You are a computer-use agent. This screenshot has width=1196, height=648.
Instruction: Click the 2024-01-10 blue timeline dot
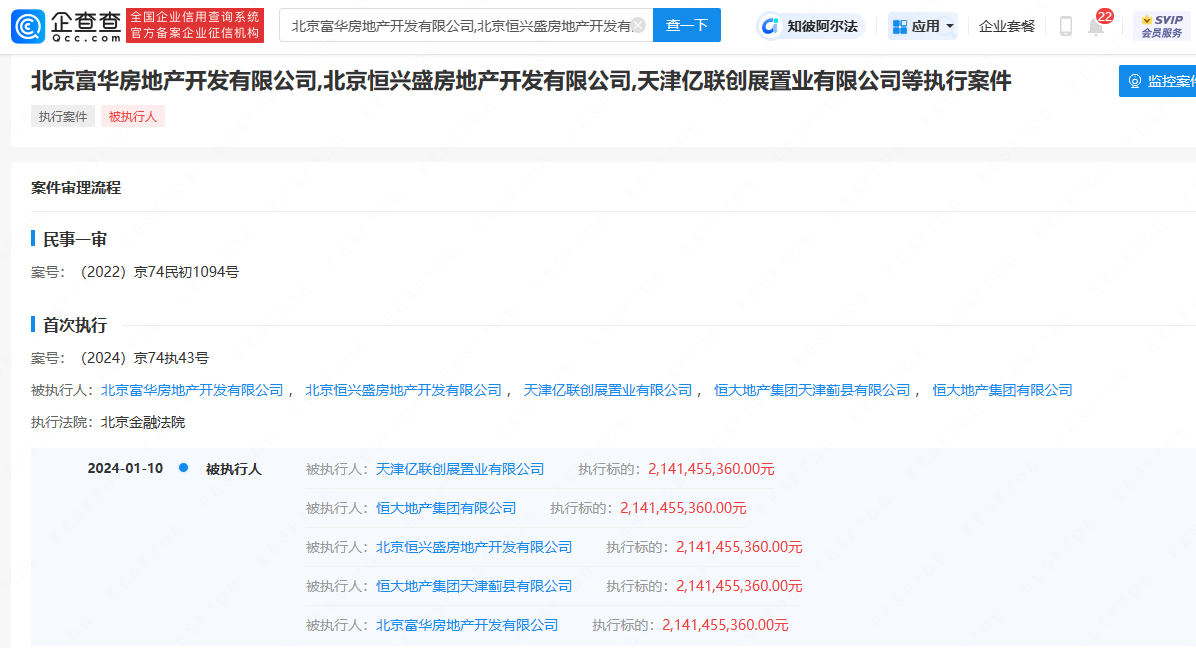click(x=183, y=468)
